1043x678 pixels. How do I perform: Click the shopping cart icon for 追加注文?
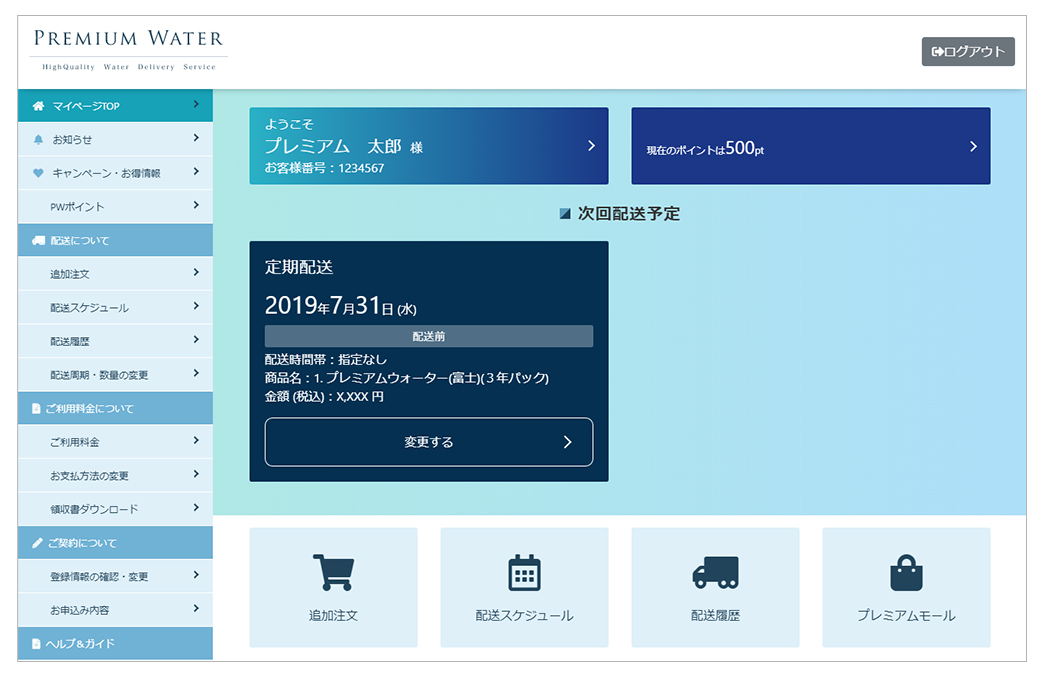point(333,573)
